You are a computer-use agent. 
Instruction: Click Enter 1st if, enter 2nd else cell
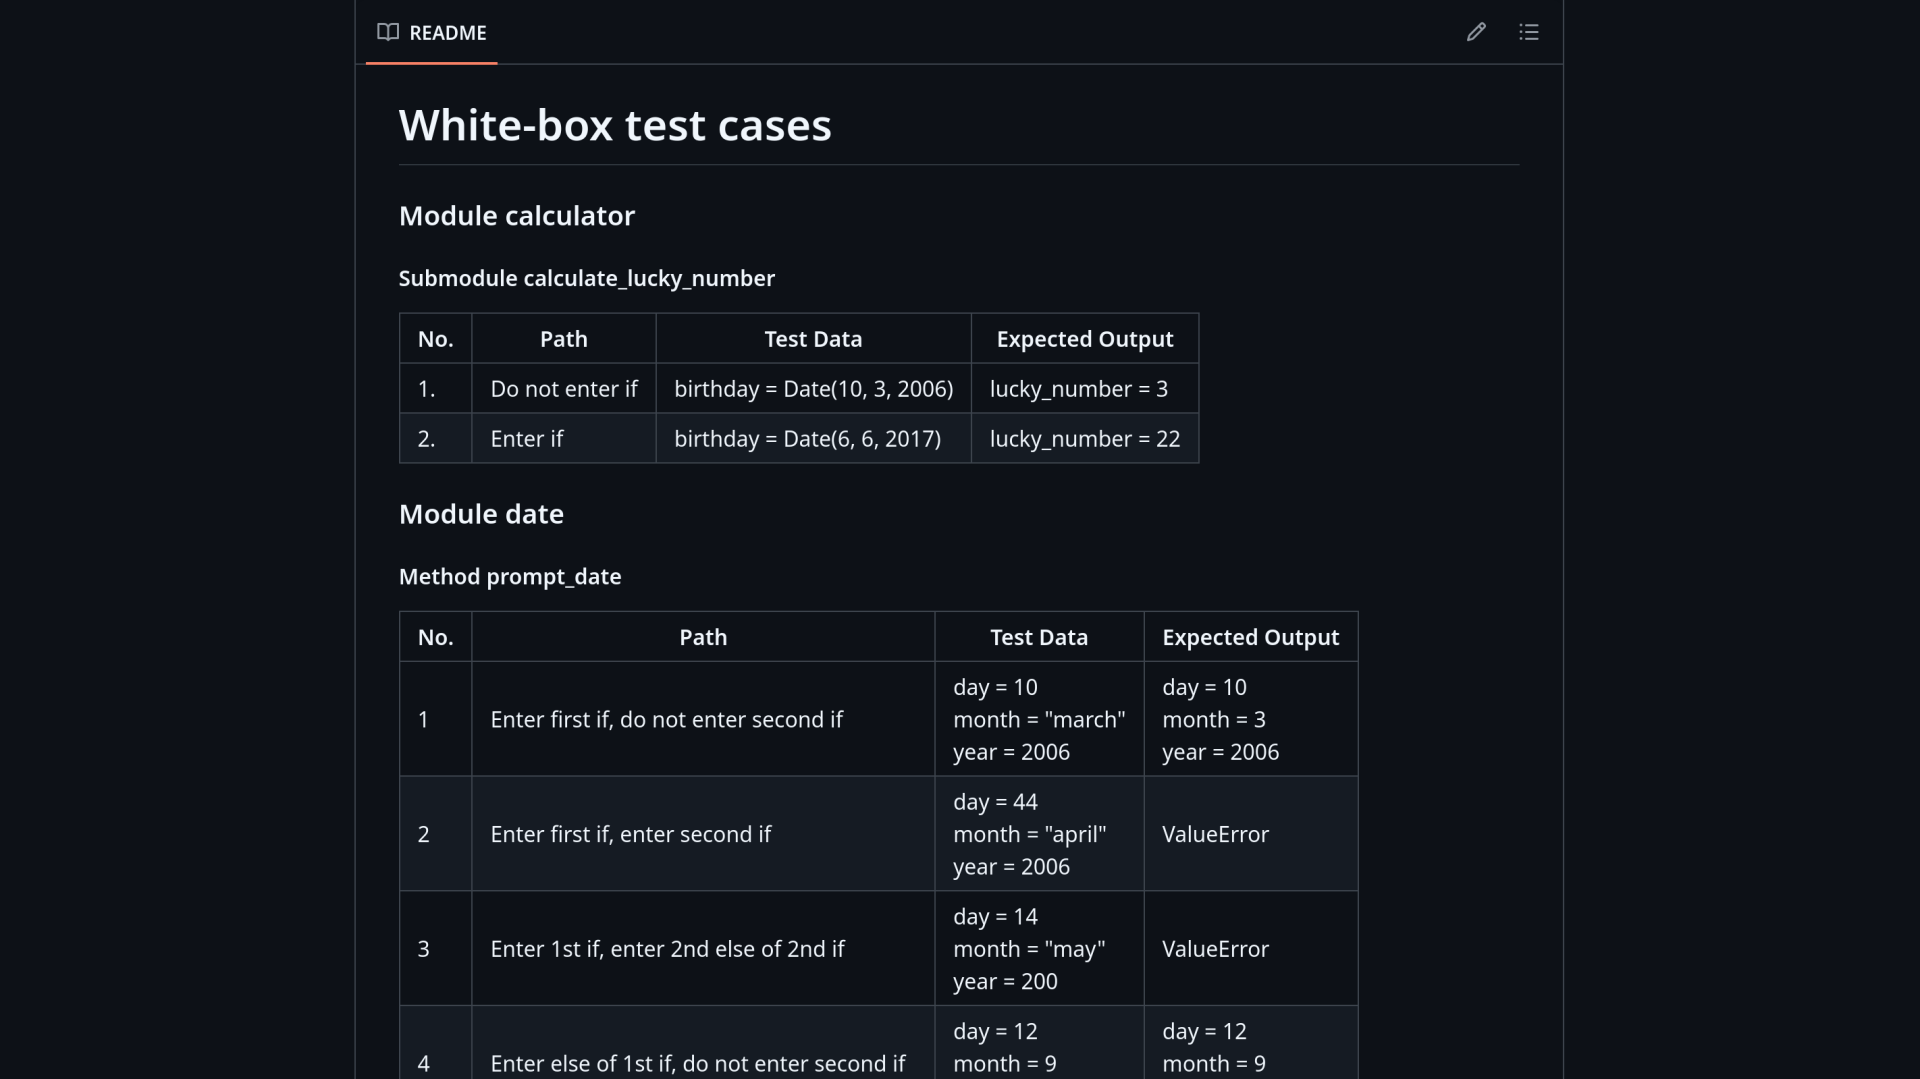(703, 948)
